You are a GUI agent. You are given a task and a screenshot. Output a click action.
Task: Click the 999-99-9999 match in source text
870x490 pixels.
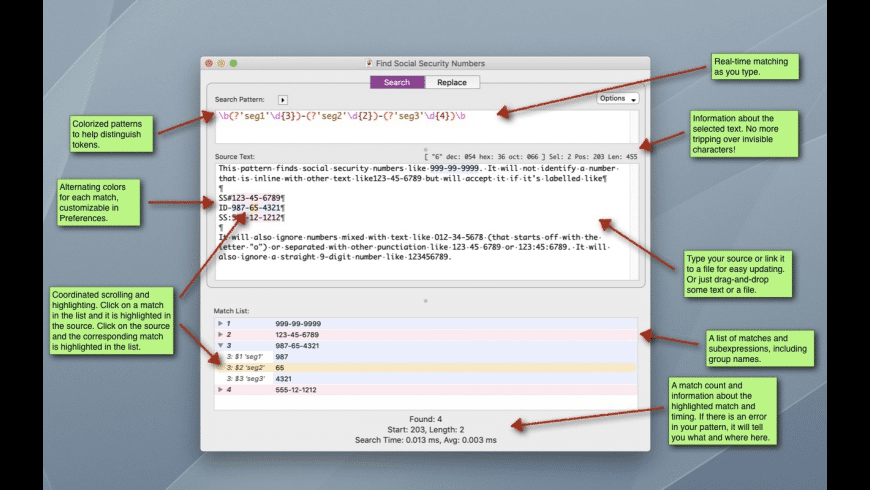tap(454, 168)
